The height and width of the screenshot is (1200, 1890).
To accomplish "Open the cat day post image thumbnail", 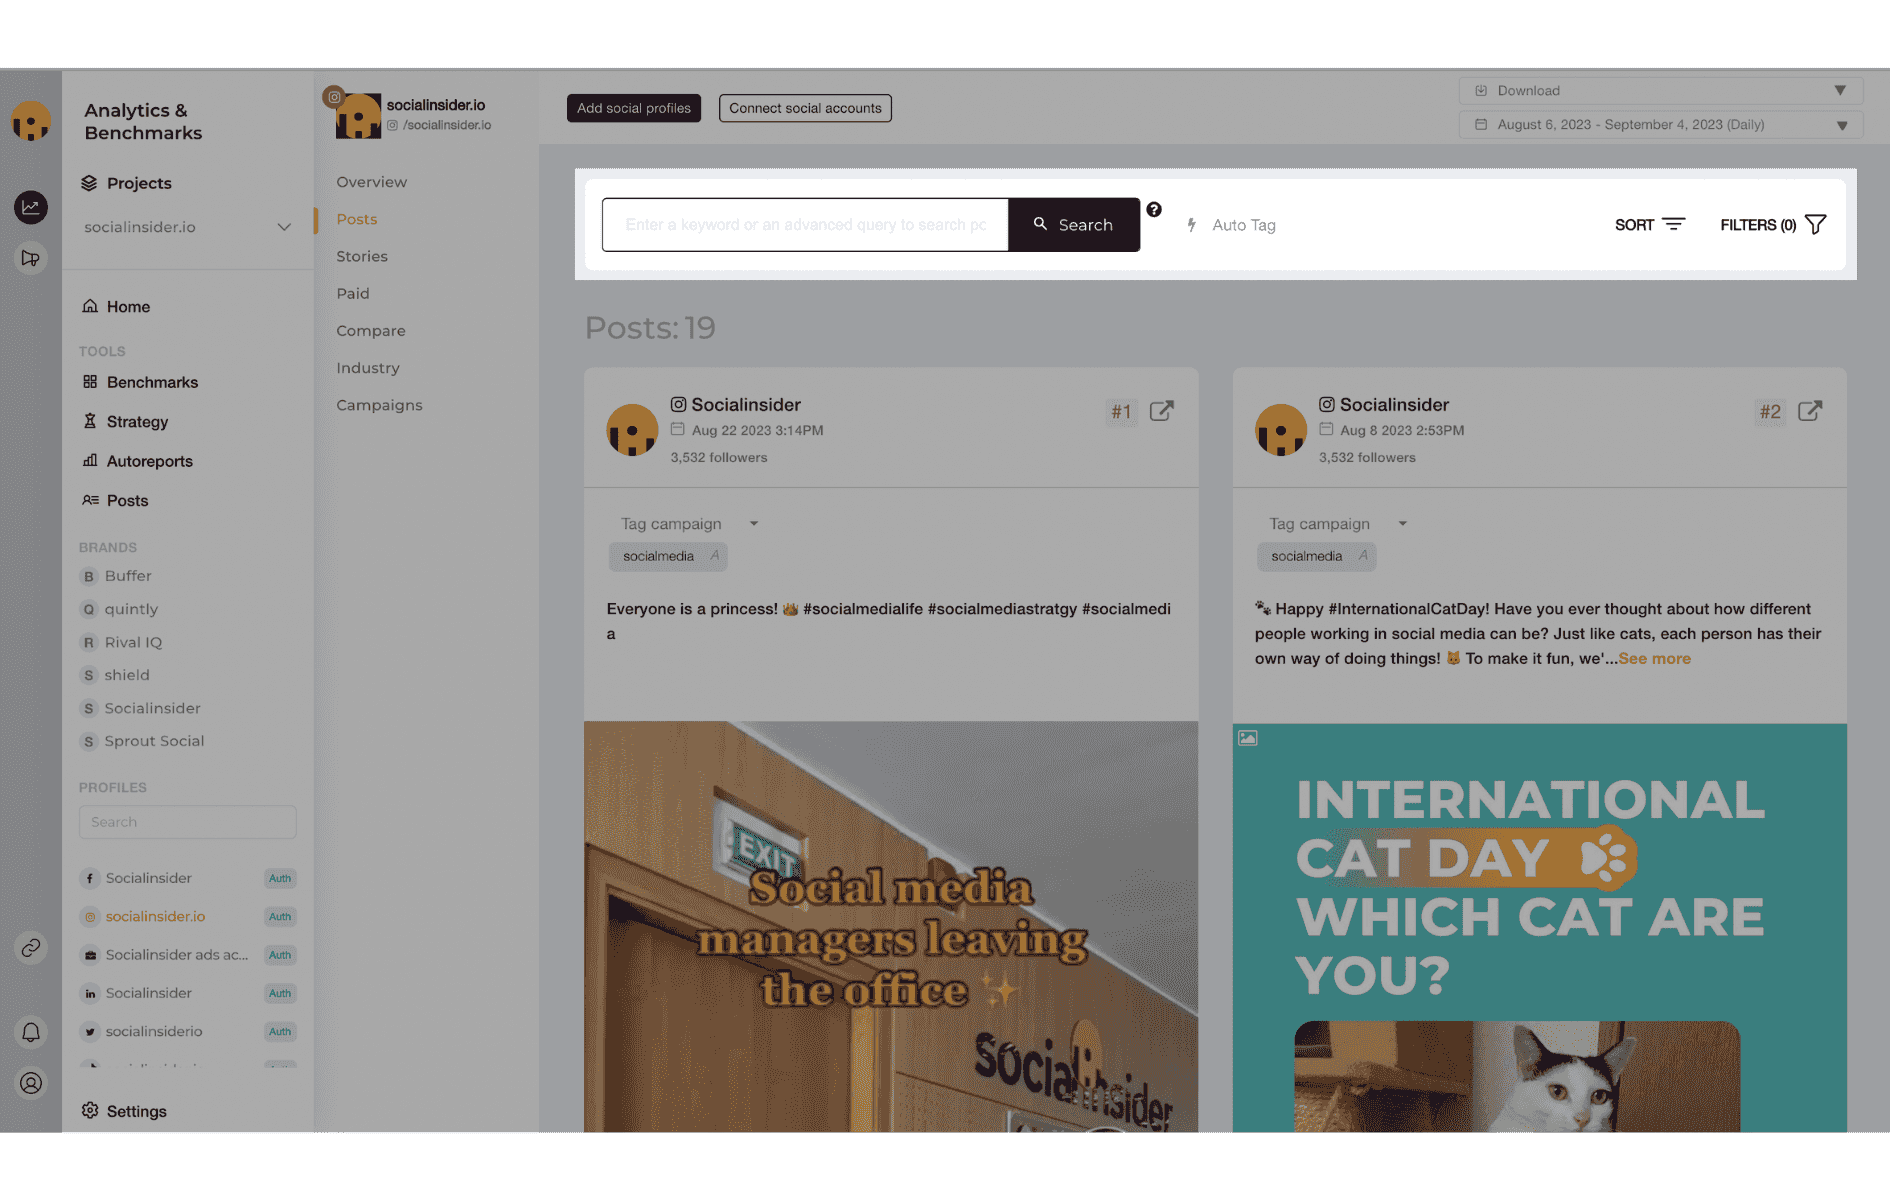I will pyautogui.click(x=1539, y=928).
